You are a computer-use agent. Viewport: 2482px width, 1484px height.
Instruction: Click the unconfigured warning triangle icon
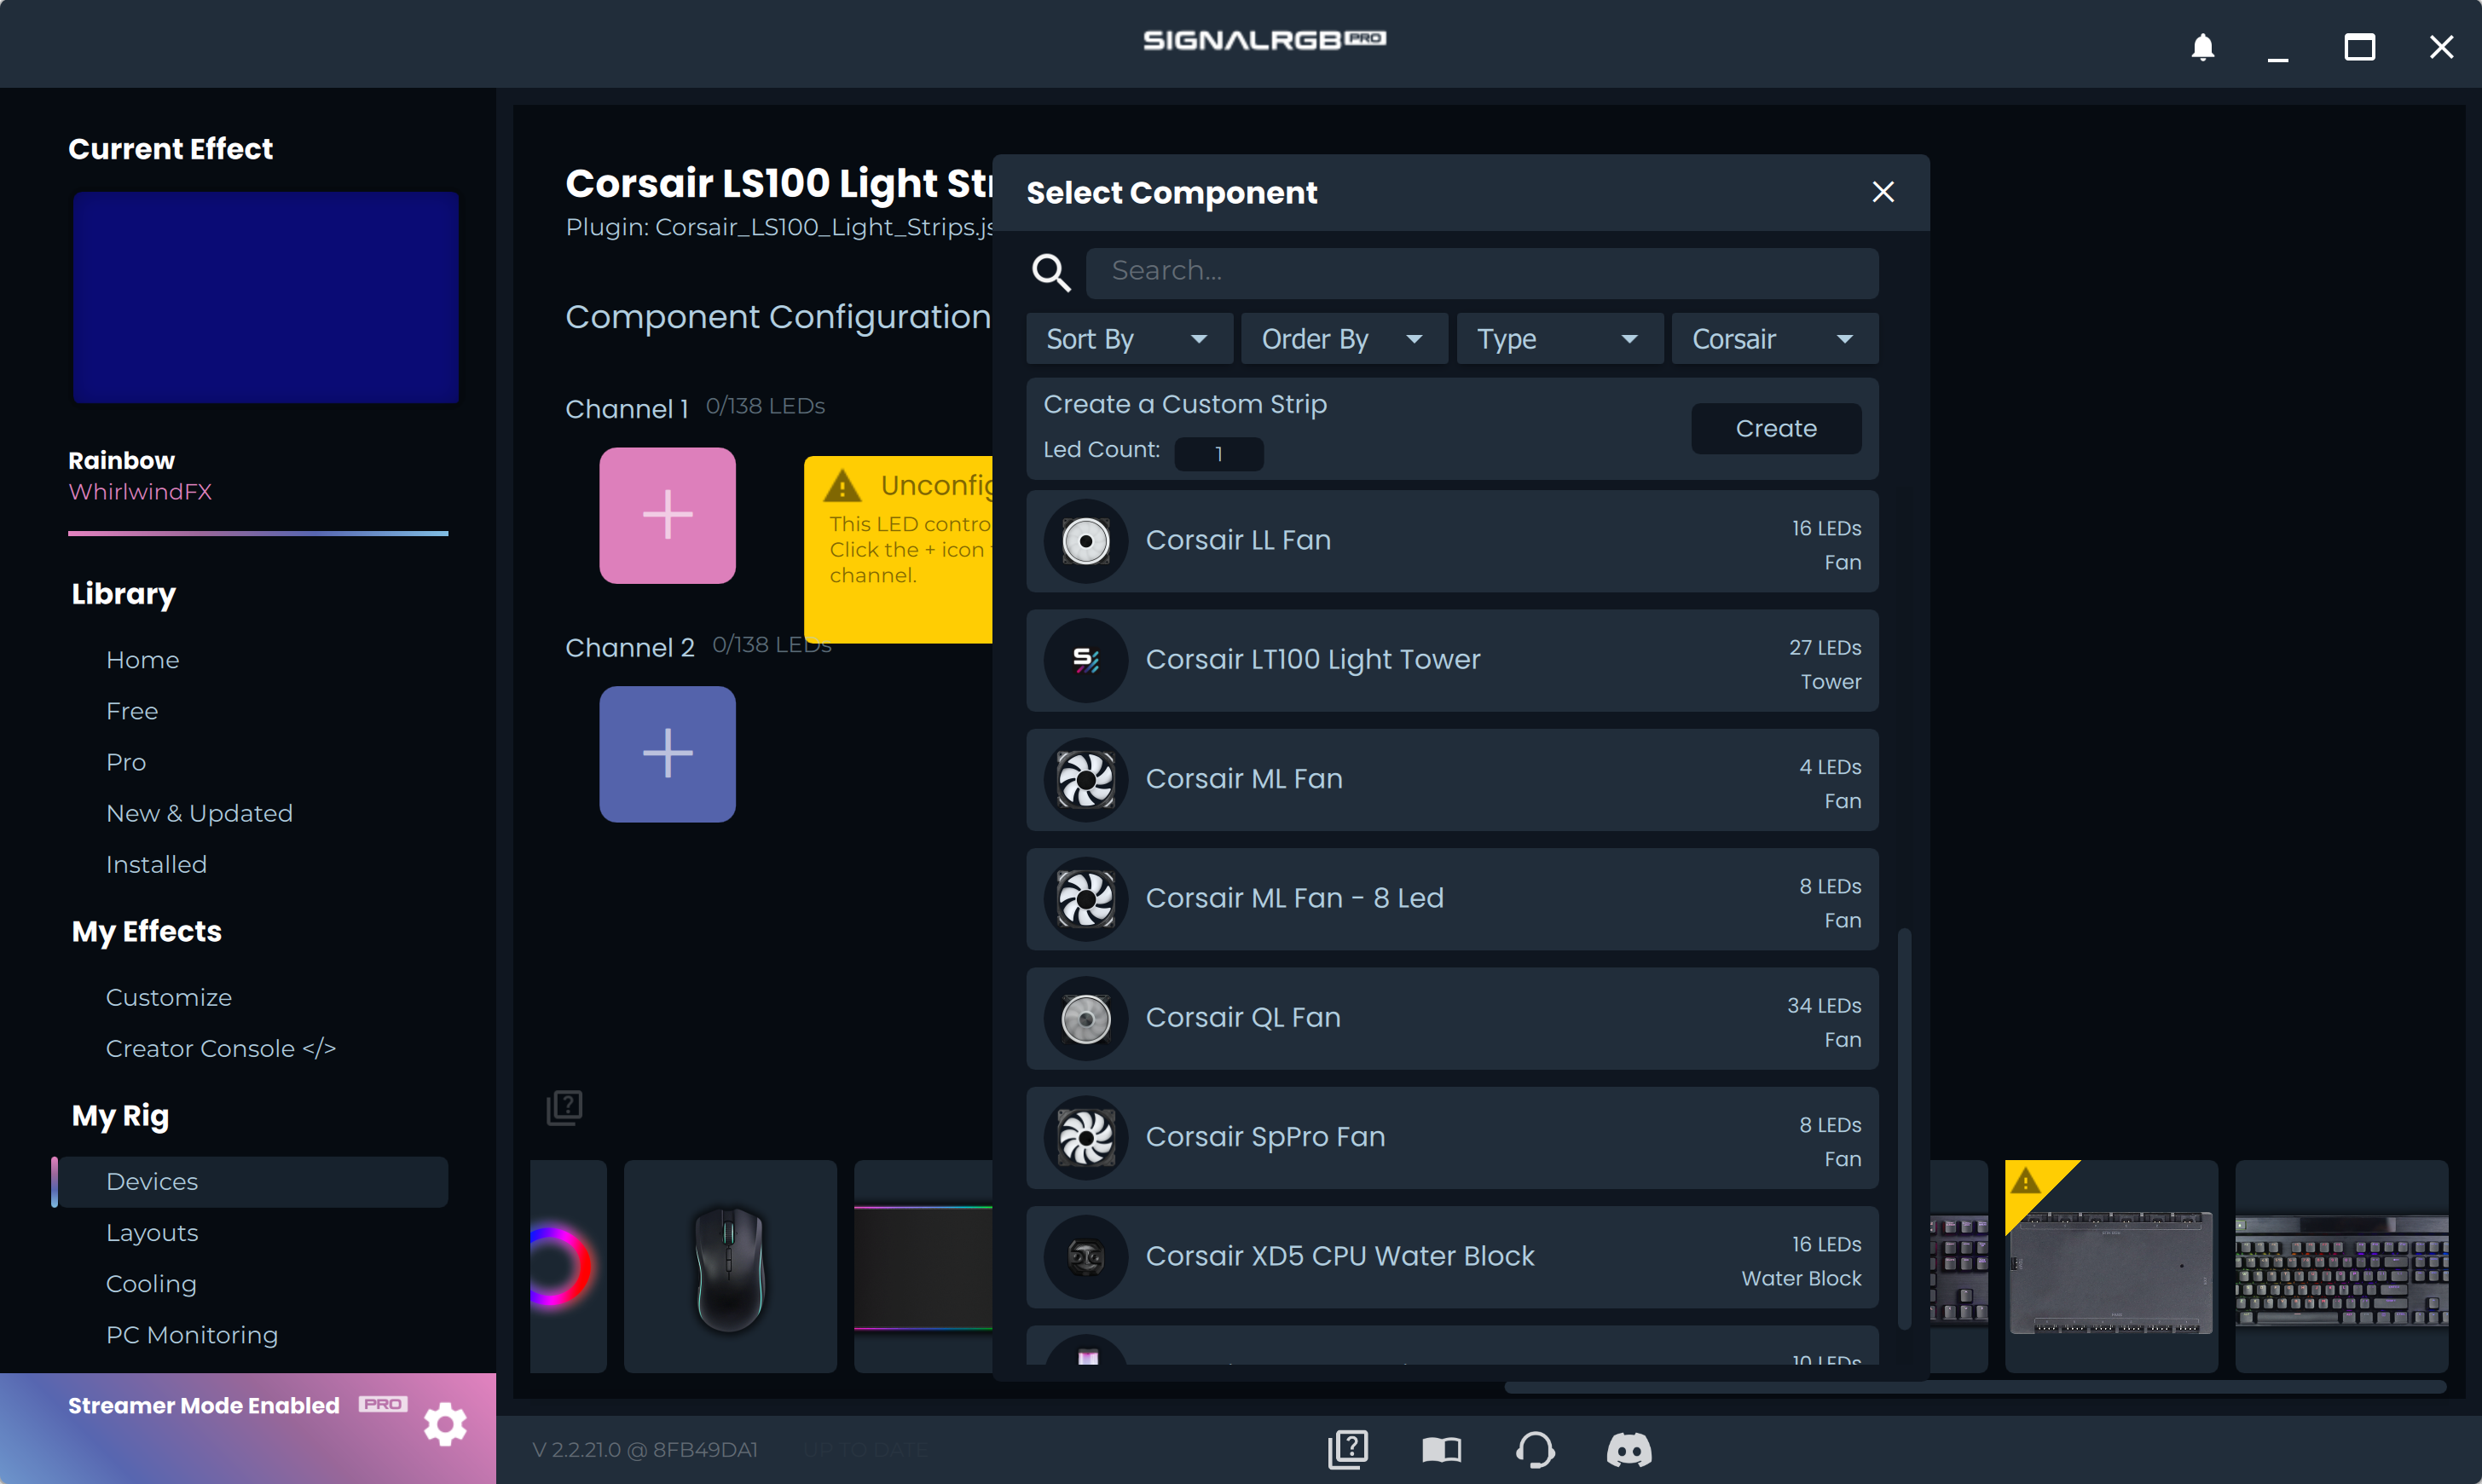[842, 486]
